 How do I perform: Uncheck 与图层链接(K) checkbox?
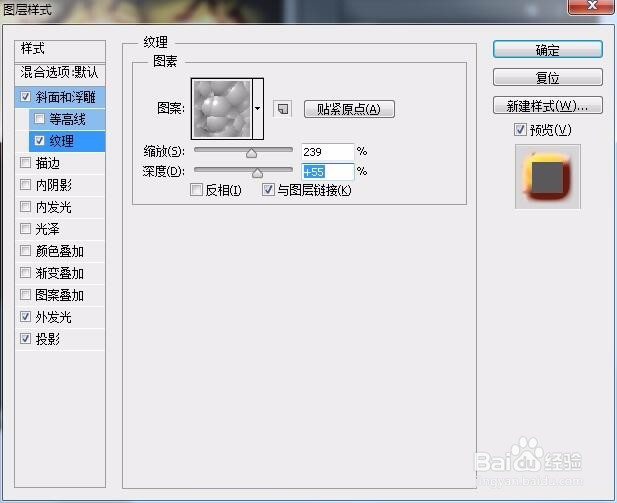coord(268,190)
